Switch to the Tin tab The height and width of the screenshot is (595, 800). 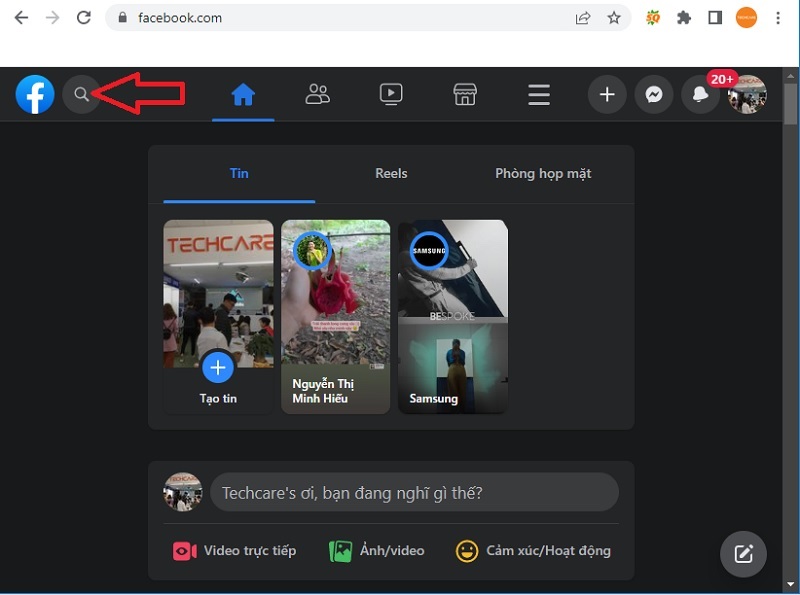point(239,173)
